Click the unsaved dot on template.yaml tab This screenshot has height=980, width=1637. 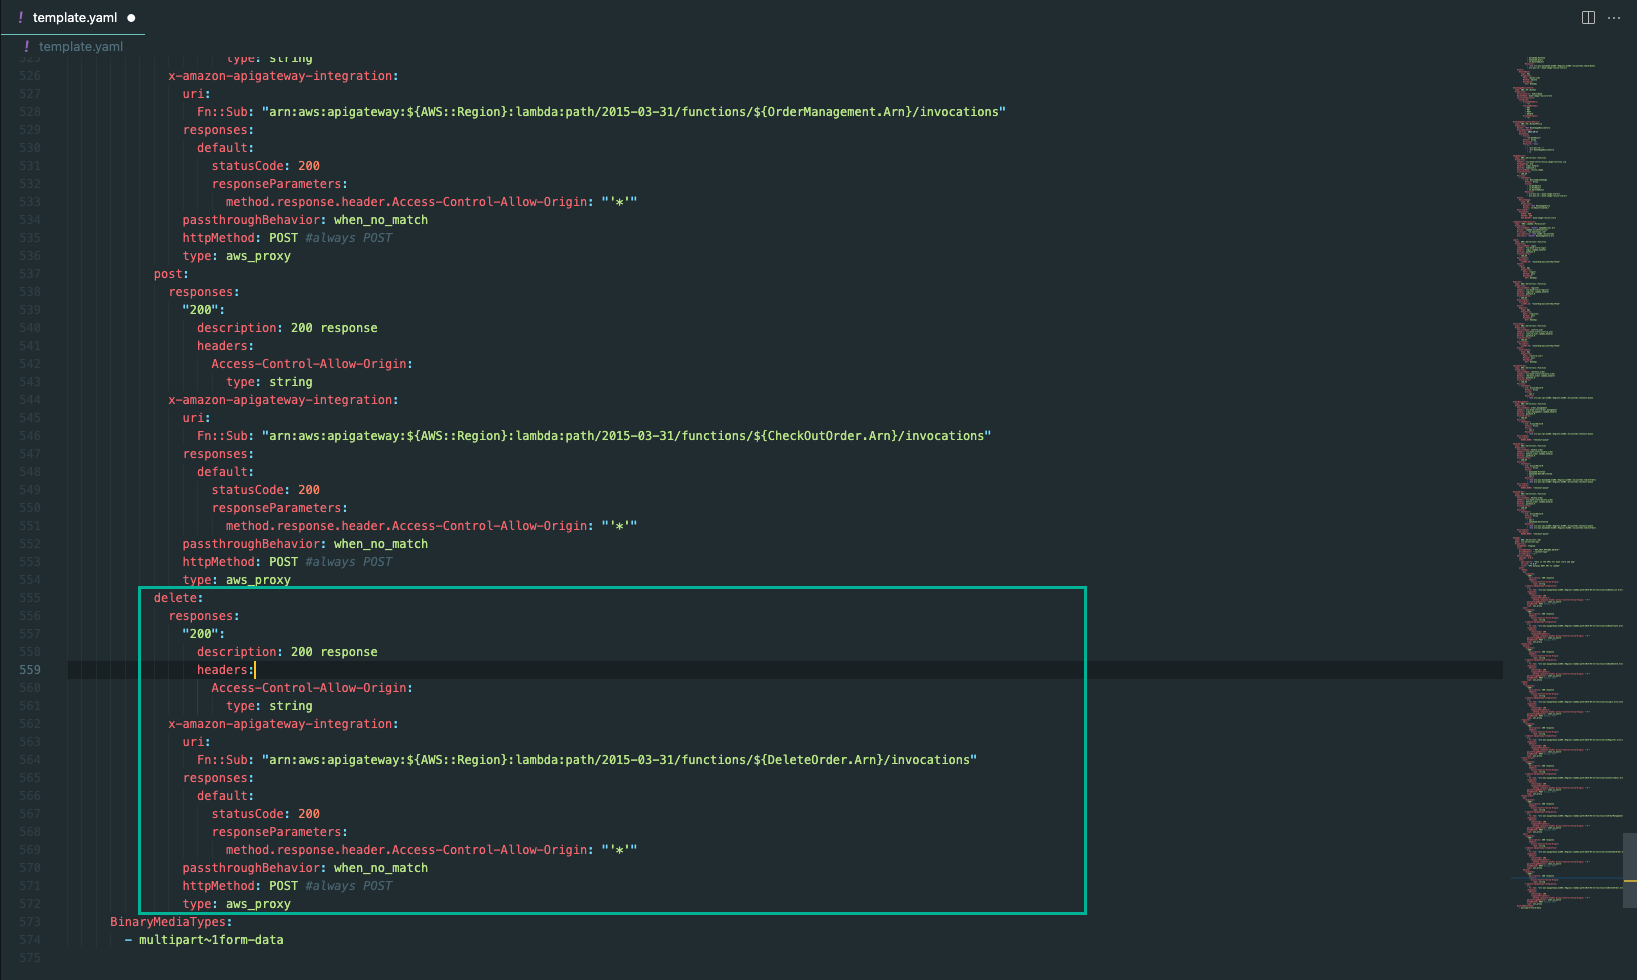pyautogui.click(x=131, y=18)
